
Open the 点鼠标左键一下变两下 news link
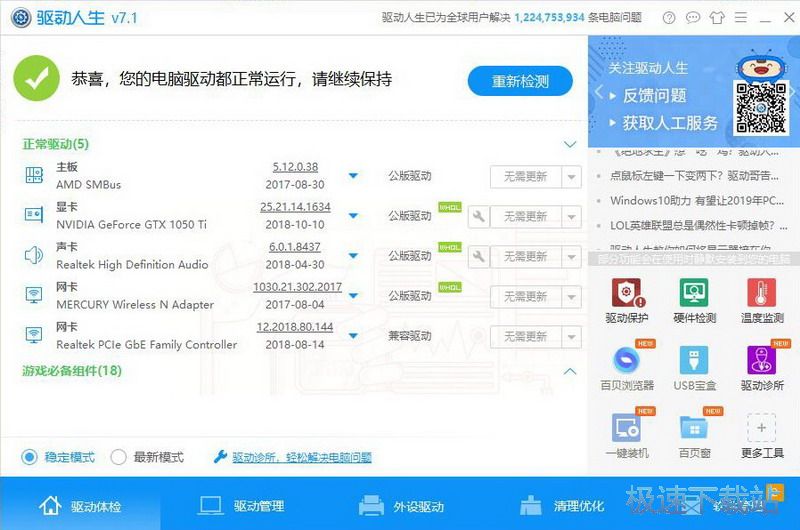(694, 176)
